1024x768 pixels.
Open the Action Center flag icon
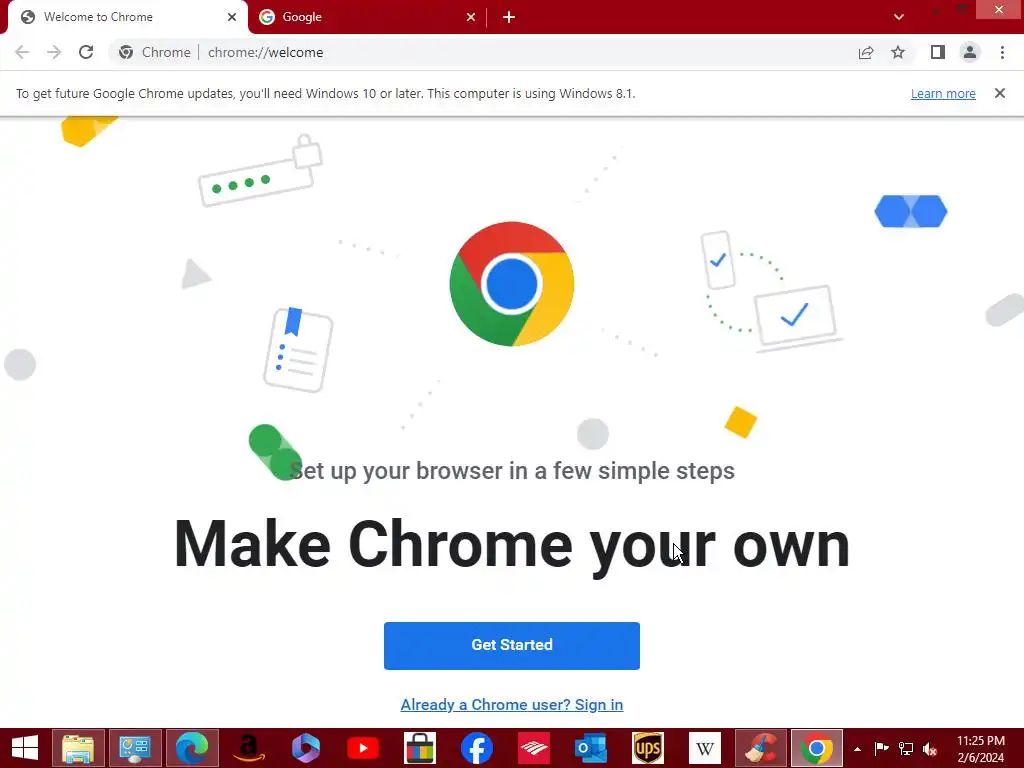point(881,749)
